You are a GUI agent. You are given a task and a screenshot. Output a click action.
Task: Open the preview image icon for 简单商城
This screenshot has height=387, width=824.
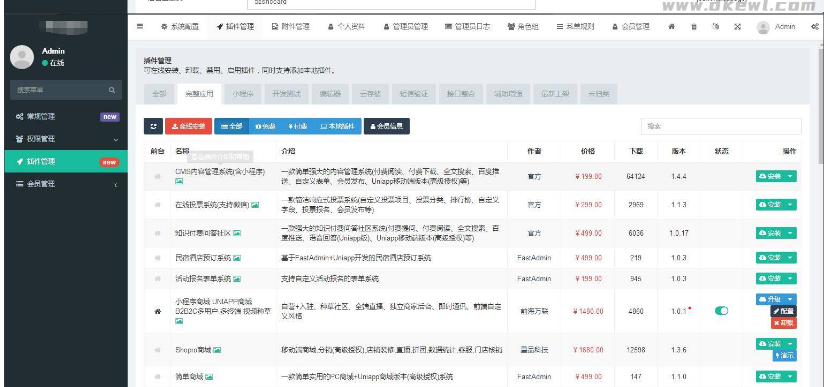[209, 376]
